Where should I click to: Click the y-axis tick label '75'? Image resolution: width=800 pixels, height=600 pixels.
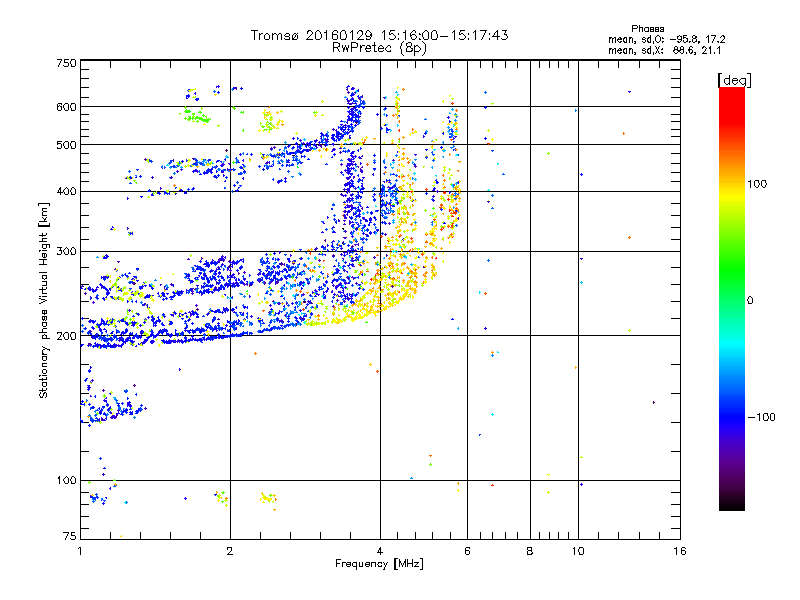click(x=70, y=536)
